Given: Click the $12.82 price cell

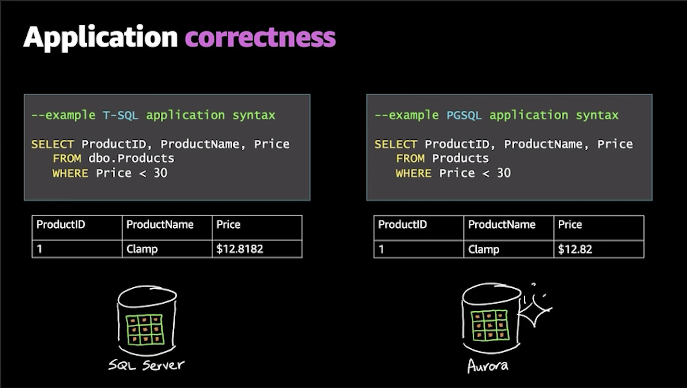Looking at the screenshot, I should pos(599,249).
